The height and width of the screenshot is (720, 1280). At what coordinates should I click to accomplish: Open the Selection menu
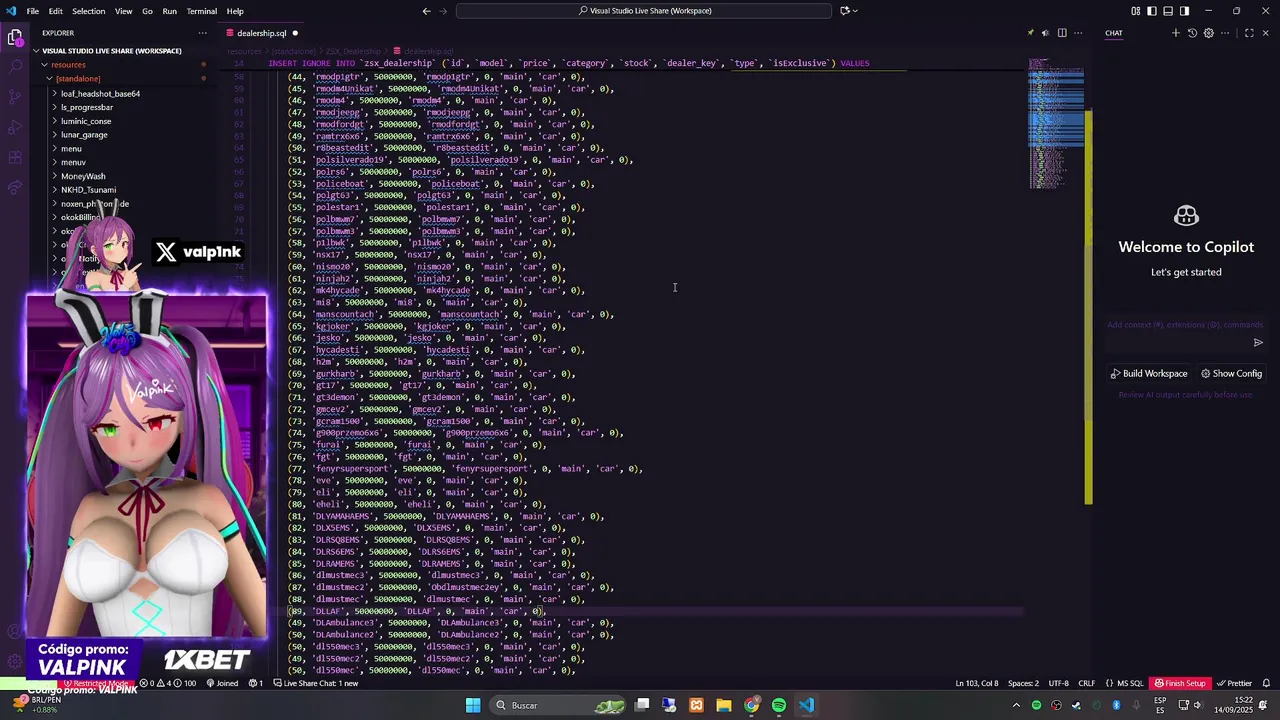(88, 11)
